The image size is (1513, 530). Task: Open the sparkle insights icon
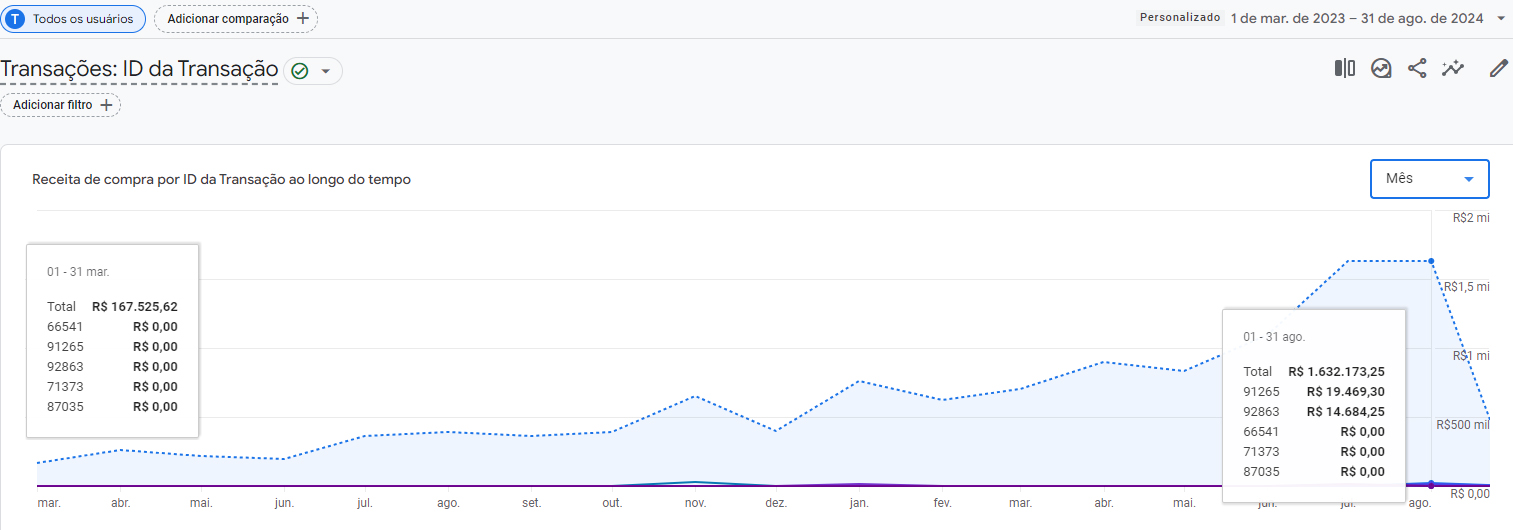[x=1452, y=68]
